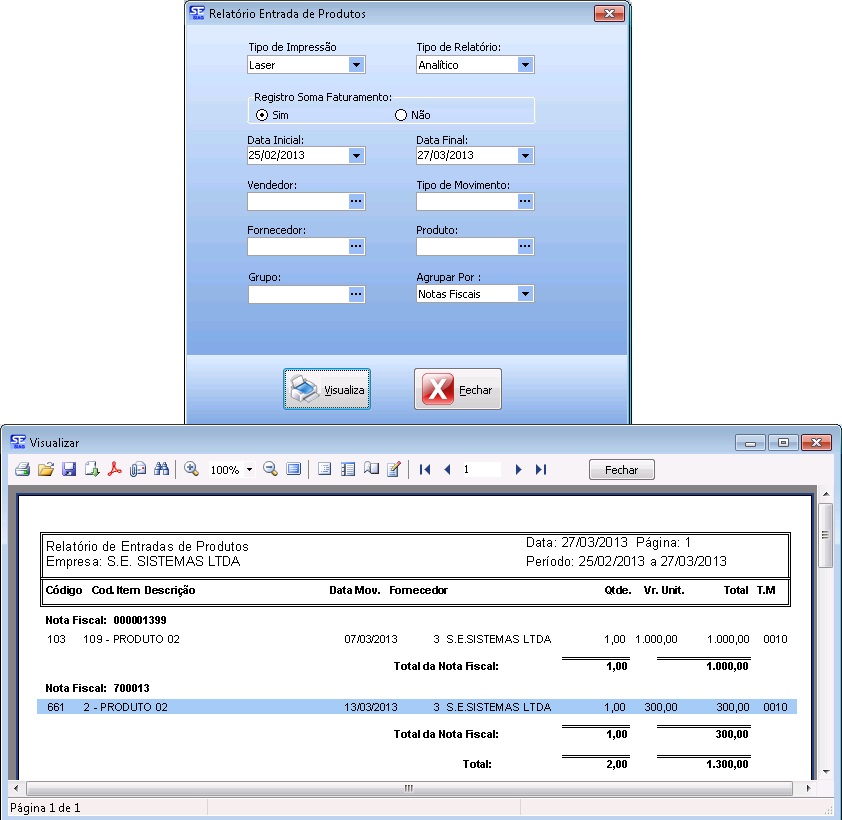Click the print icon in Visualizar toolbar
The width and height of the screenshot is (842, 820).
pyautogui.click(x=21, y=469)
